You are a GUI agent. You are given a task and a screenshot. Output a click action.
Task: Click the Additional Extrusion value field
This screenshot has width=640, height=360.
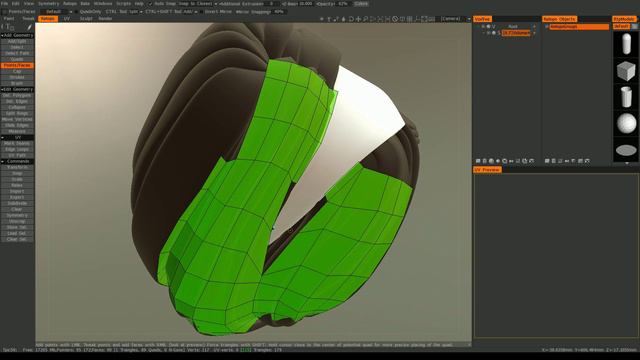(x=271, y=4)
